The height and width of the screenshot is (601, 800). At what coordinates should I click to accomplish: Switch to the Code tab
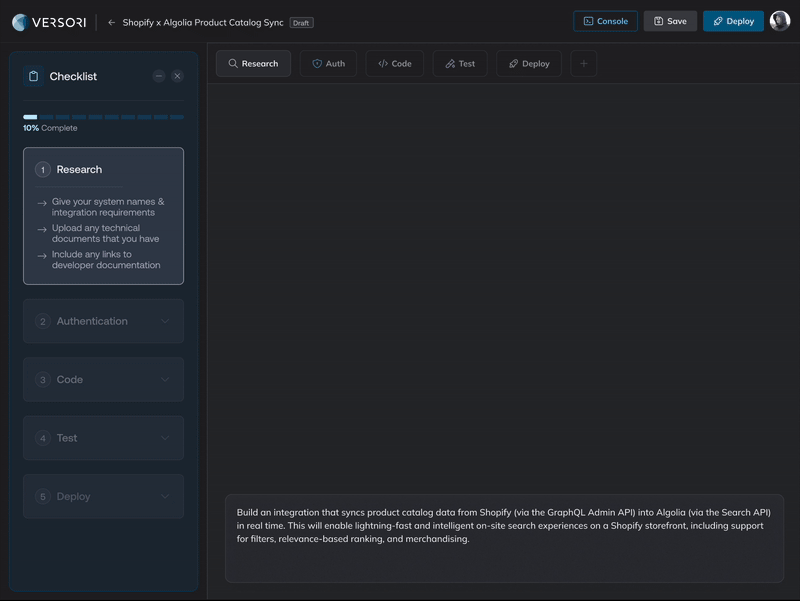(394, 64)
